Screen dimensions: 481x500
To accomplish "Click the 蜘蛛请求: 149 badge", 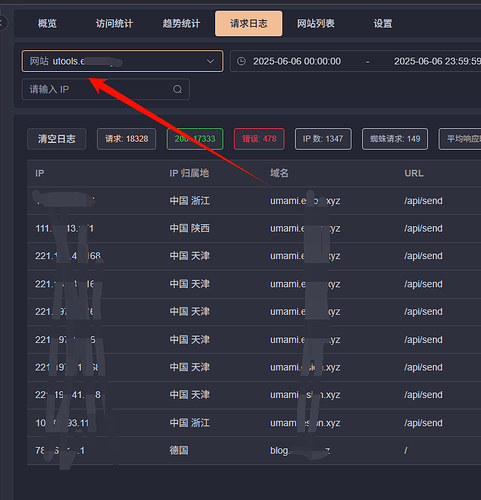I will coord(395,139).
